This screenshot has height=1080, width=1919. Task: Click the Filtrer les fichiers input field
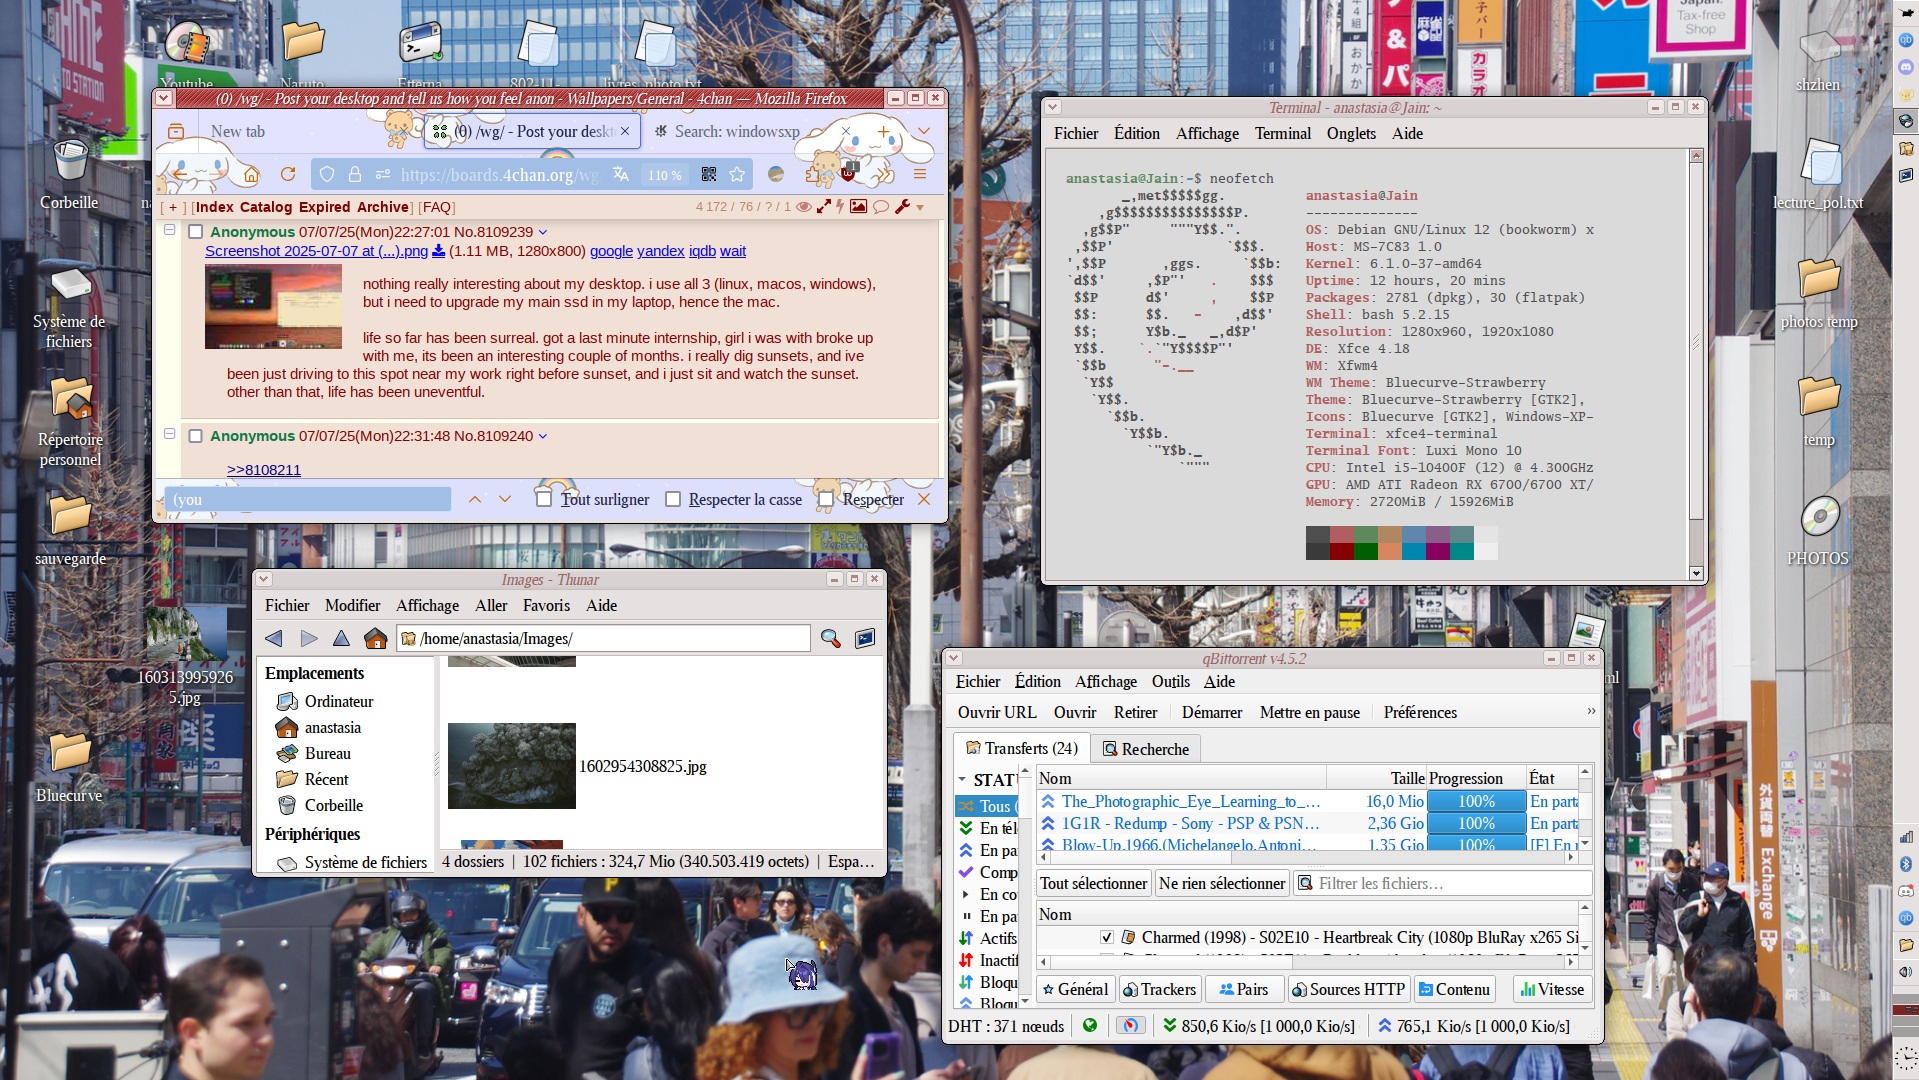pyautogui.click(x=1444, y=883)
